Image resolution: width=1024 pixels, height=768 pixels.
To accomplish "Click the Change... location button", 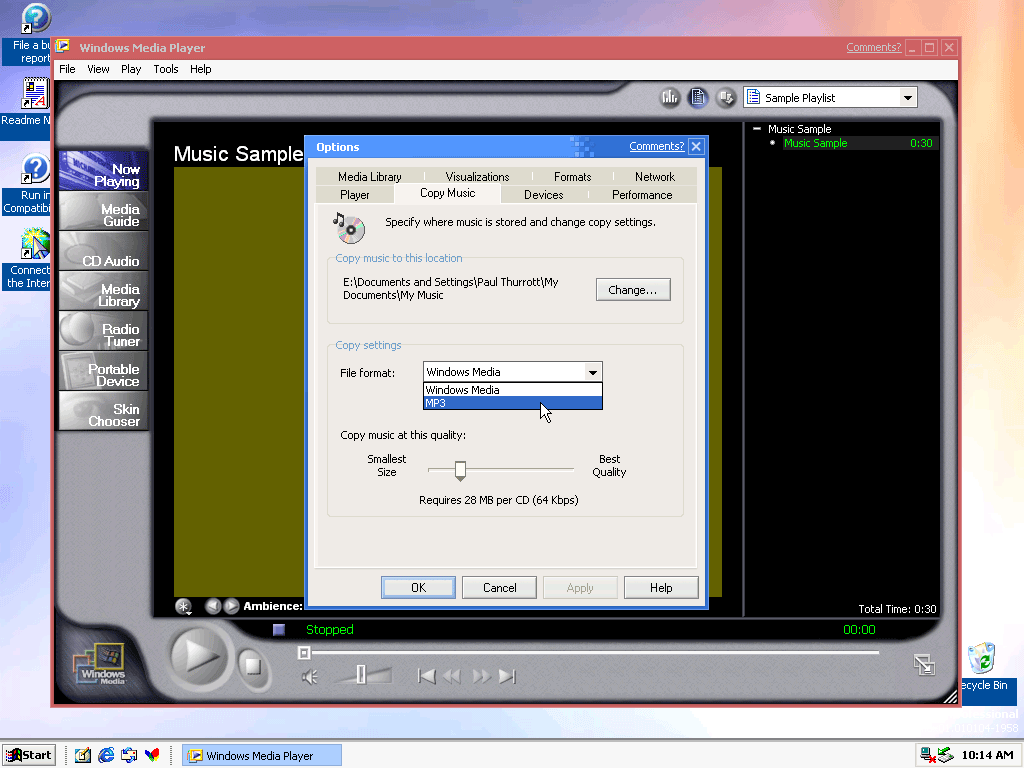I will click(632, 290).
